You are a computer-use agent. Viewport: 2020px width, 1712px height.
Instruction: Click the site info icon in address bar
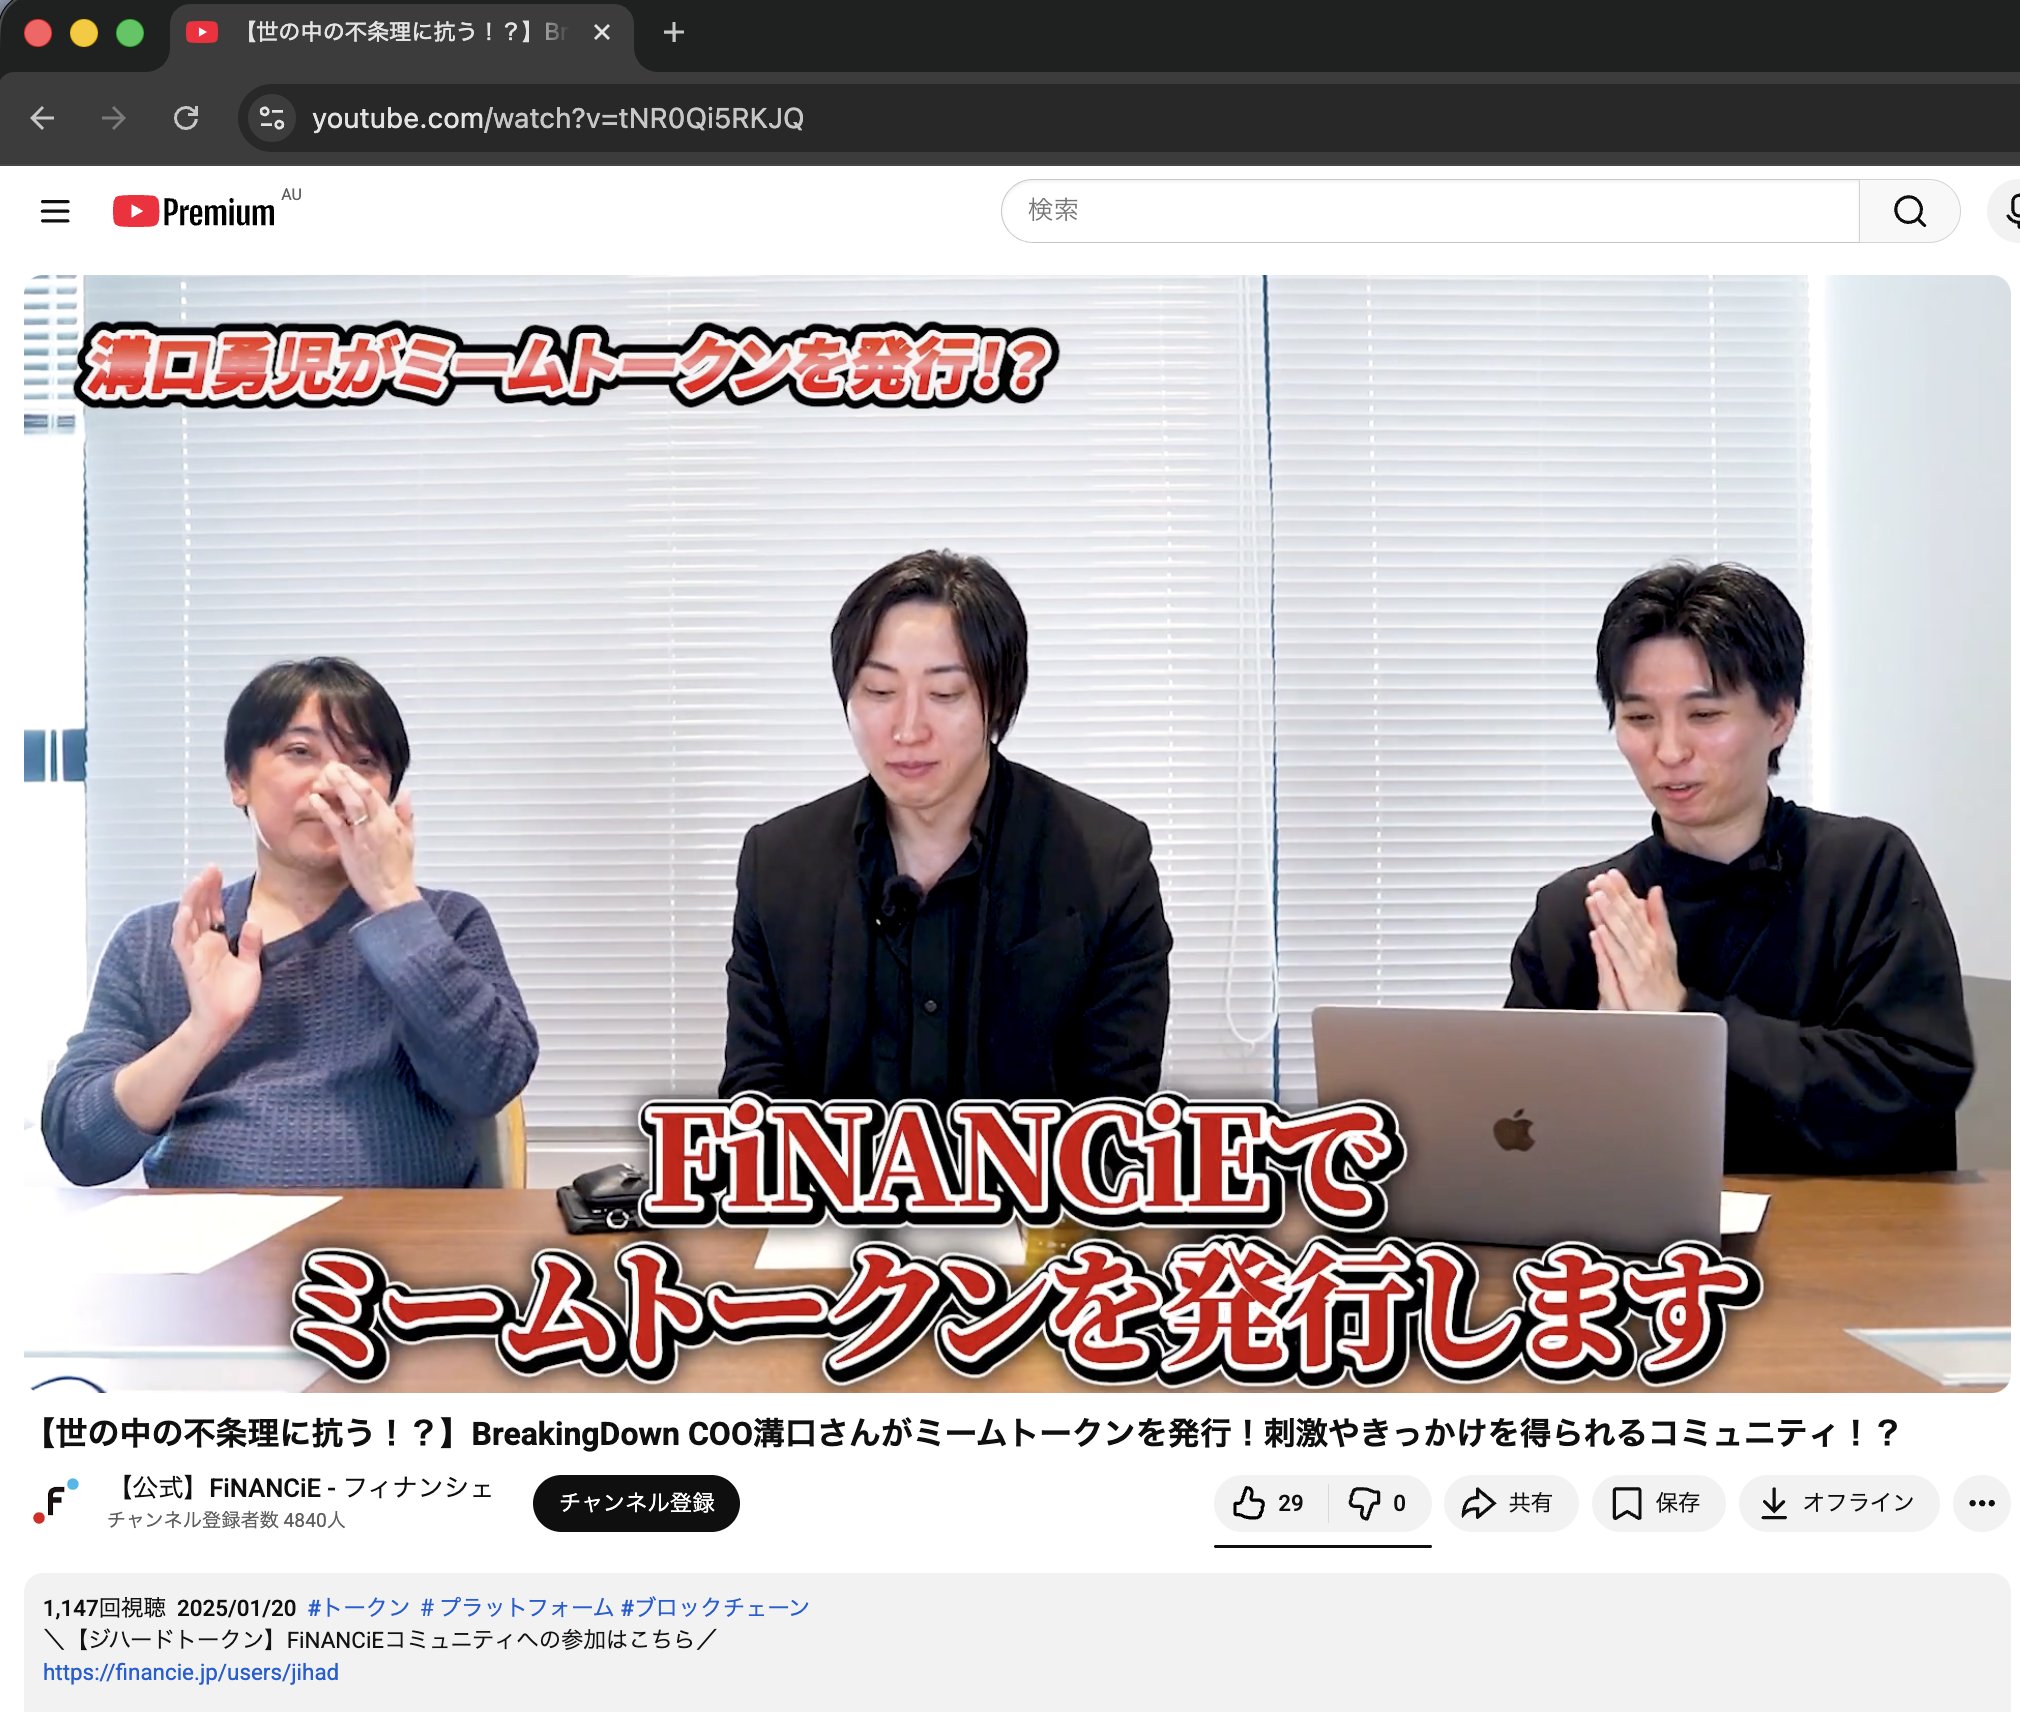click(271, 118)
